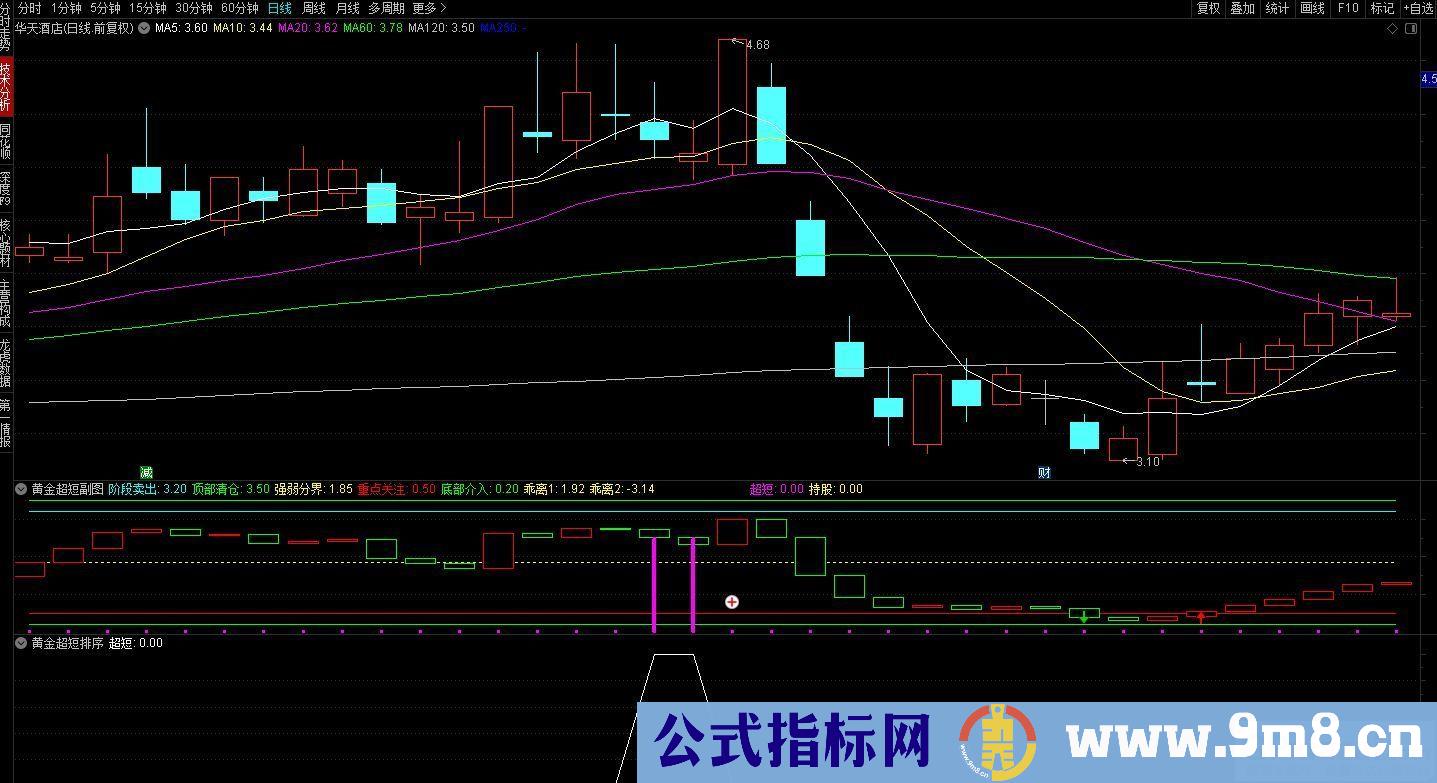Click the red plus circle marker

(732, 602)
